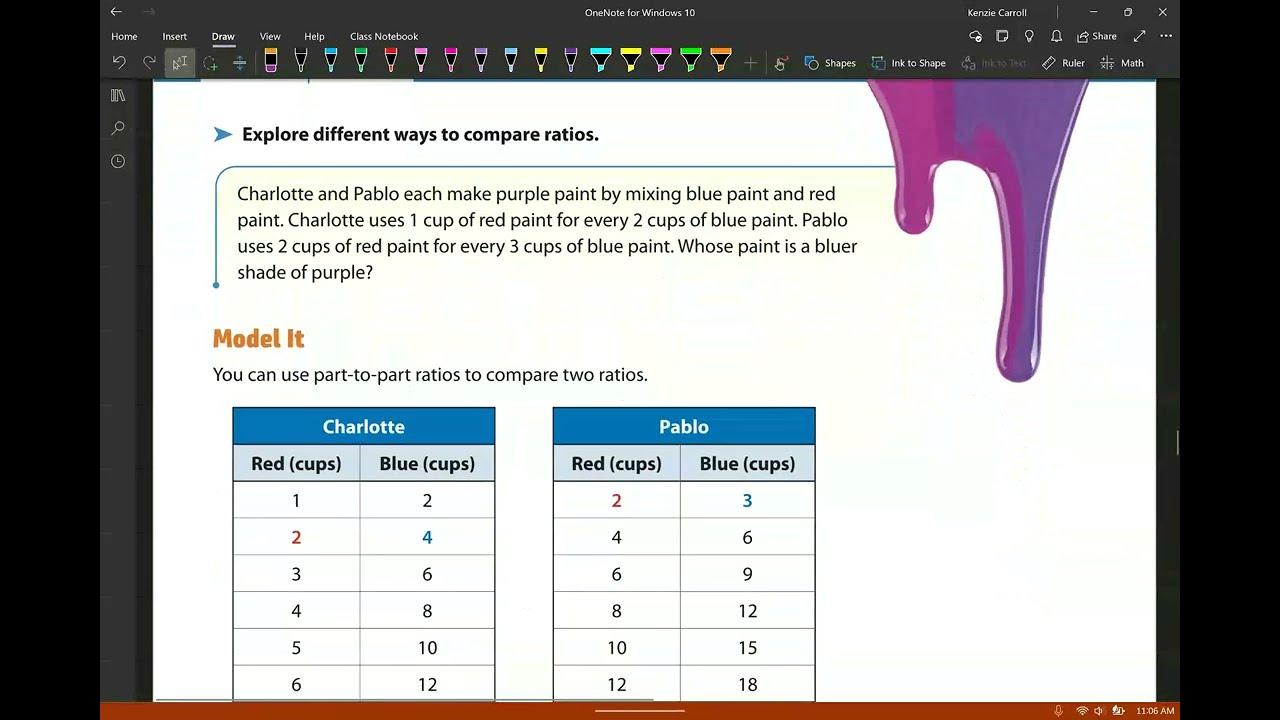Open the volume tray icon

pyautogui.click(x=1098, y=711)
